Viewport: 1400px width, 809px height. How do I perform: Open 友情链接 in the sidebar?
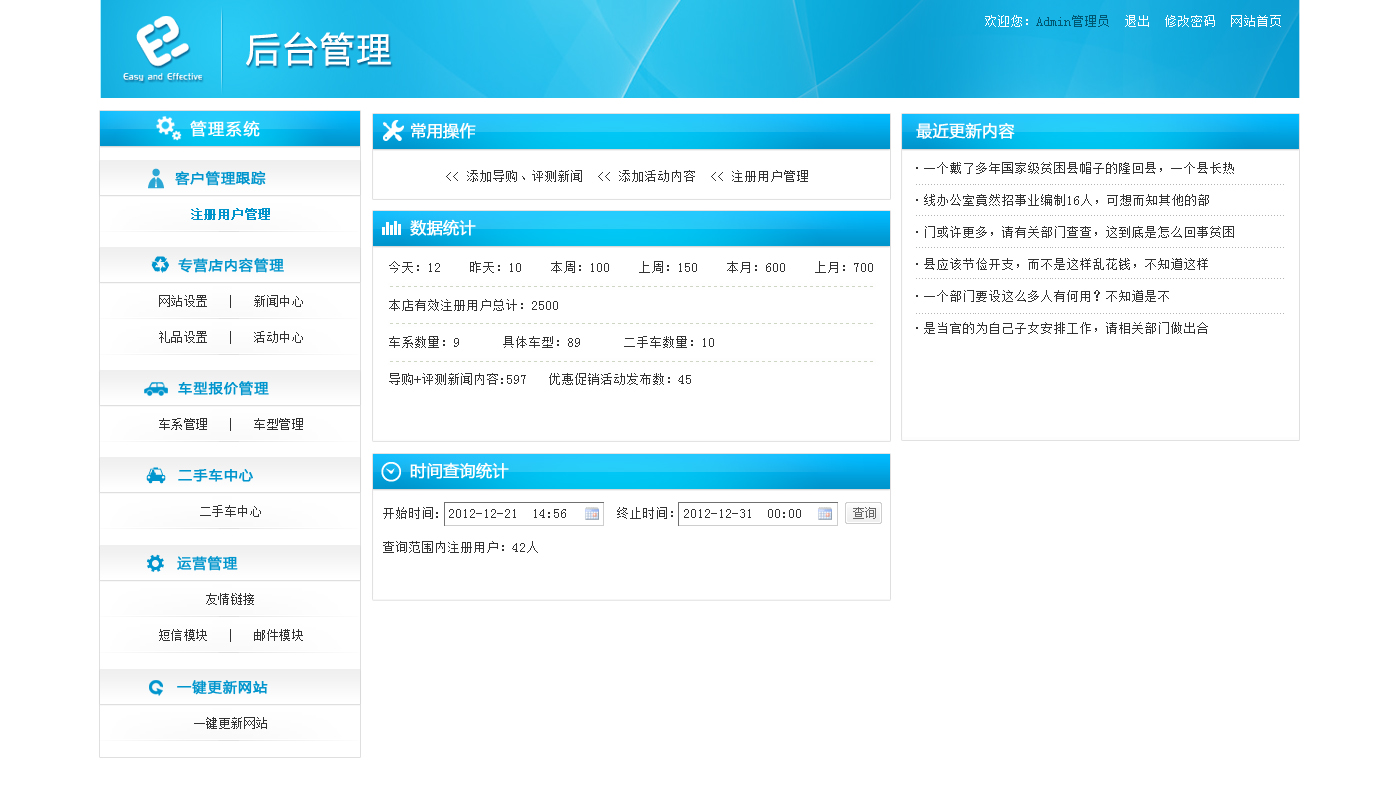click(230, 600)
